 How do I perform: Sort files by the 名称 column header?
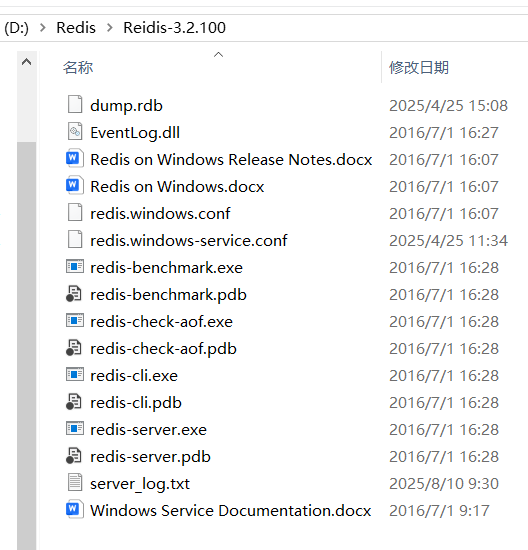(x=78, y=67)
